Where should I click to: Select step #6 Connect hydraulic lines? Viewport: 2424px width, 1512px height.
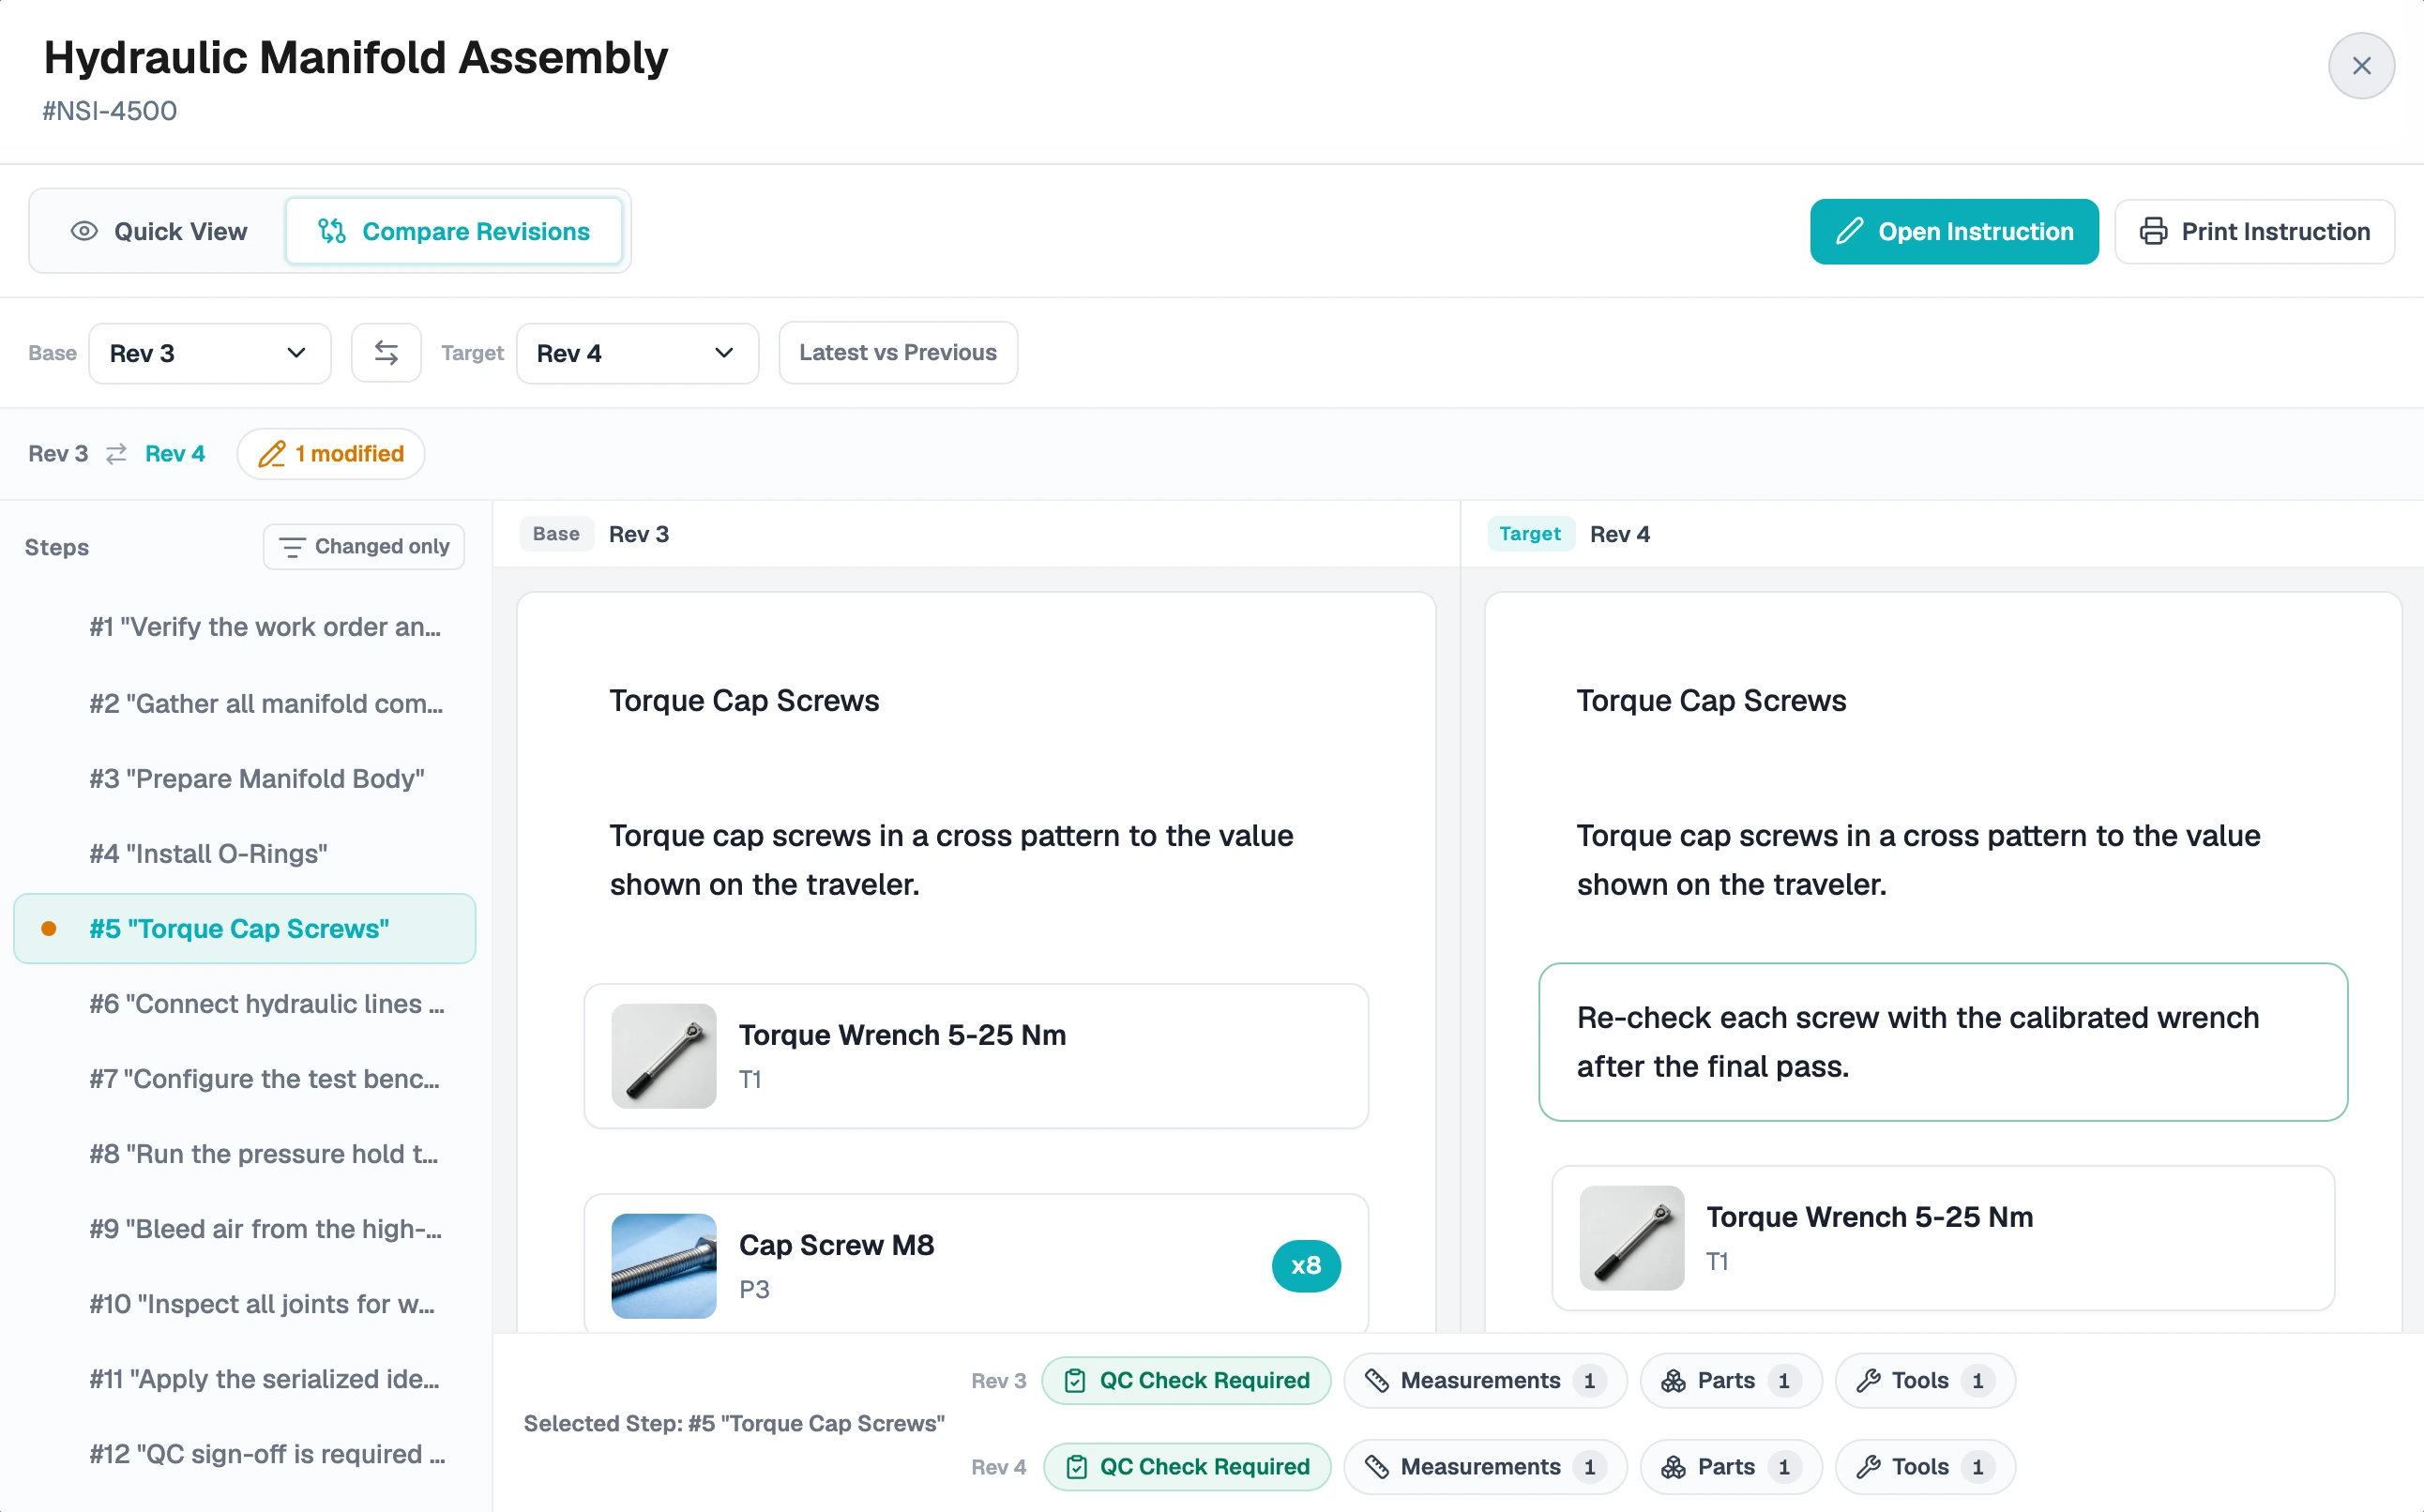244,1003
